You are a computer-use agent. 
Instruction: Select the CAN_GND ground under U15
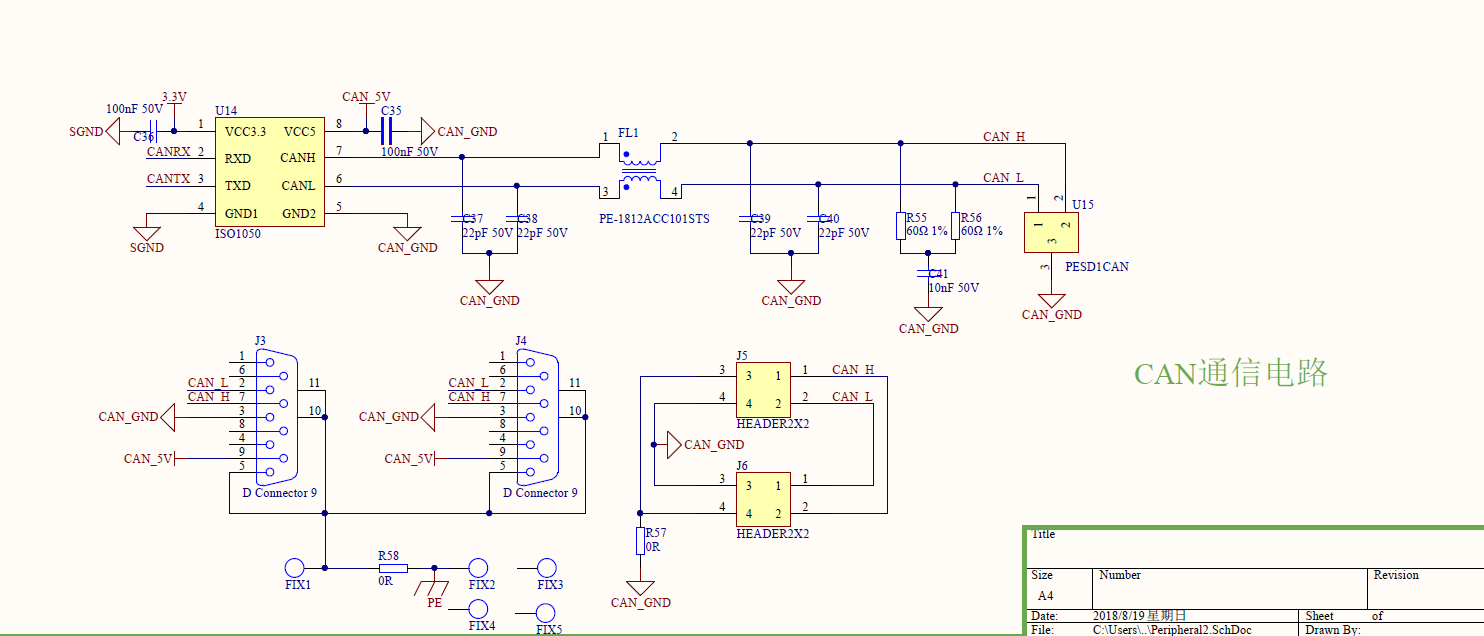pos(1051,307)
